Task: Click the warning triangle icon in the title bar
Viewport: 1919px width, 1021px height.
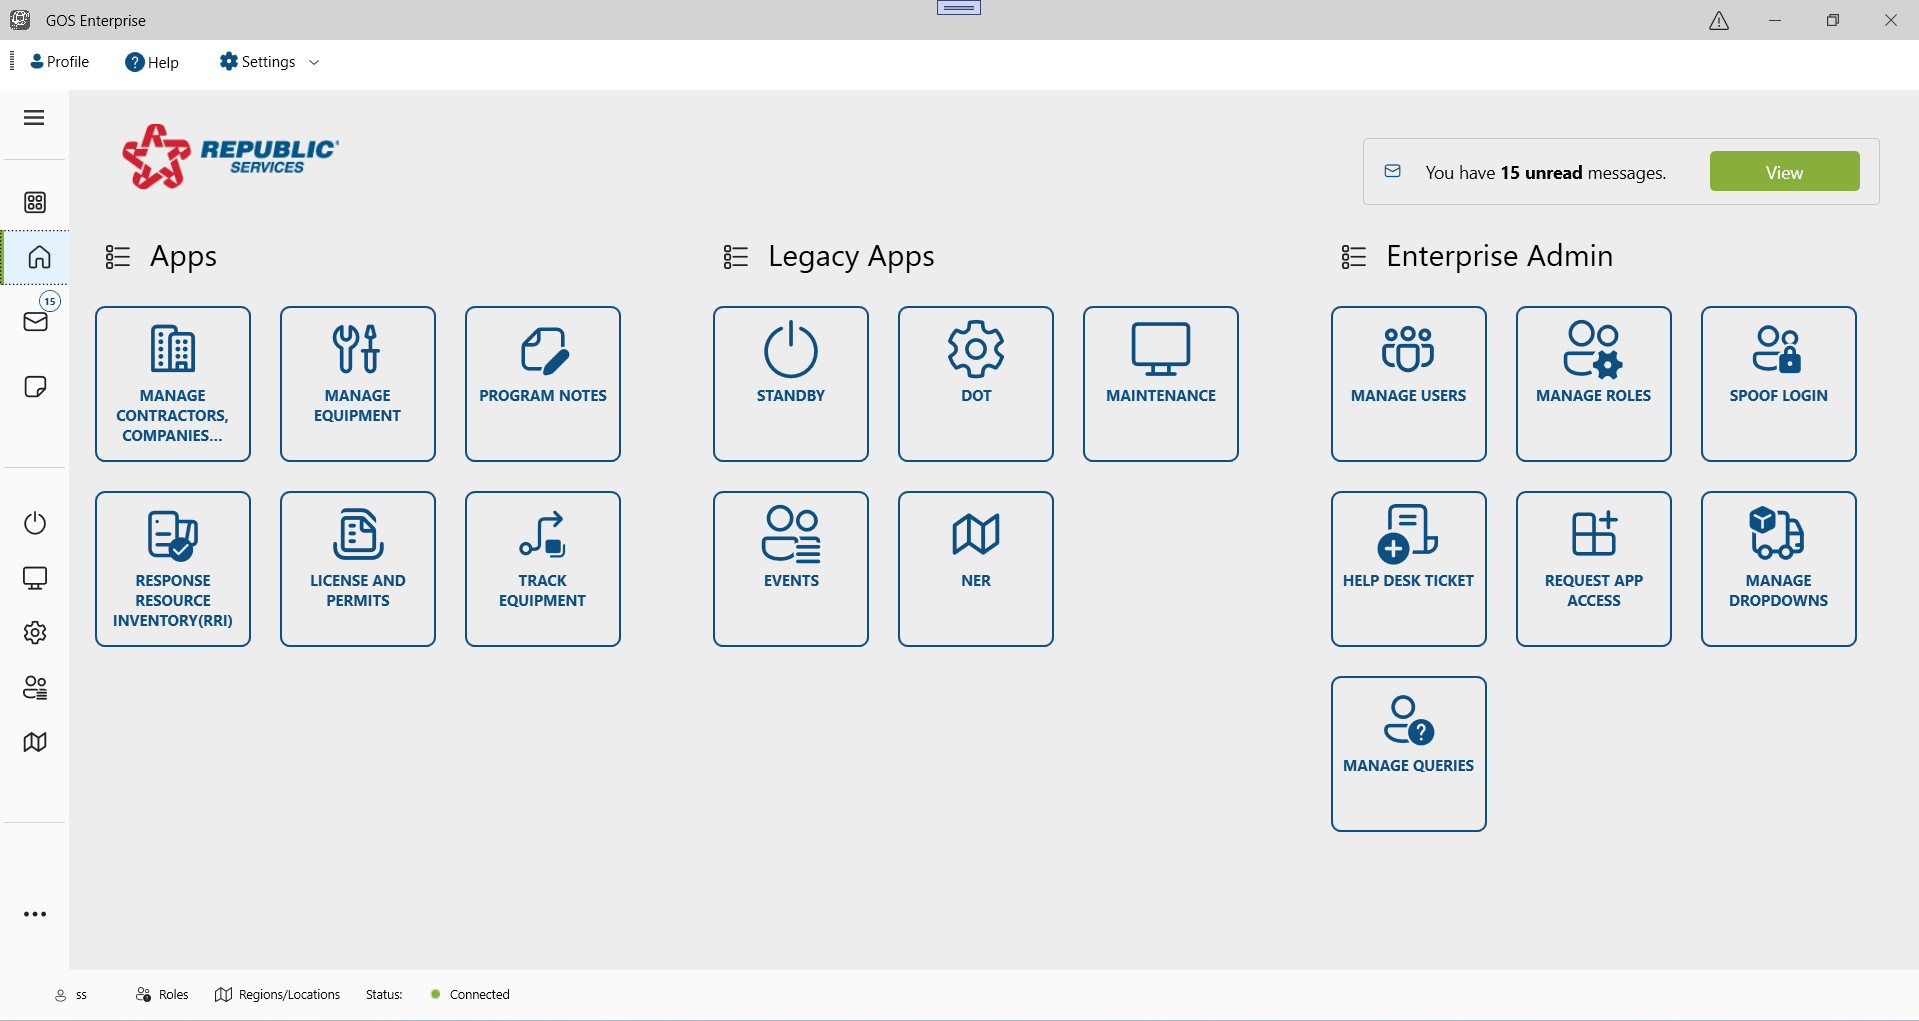Action: [x=1718, y=21]
